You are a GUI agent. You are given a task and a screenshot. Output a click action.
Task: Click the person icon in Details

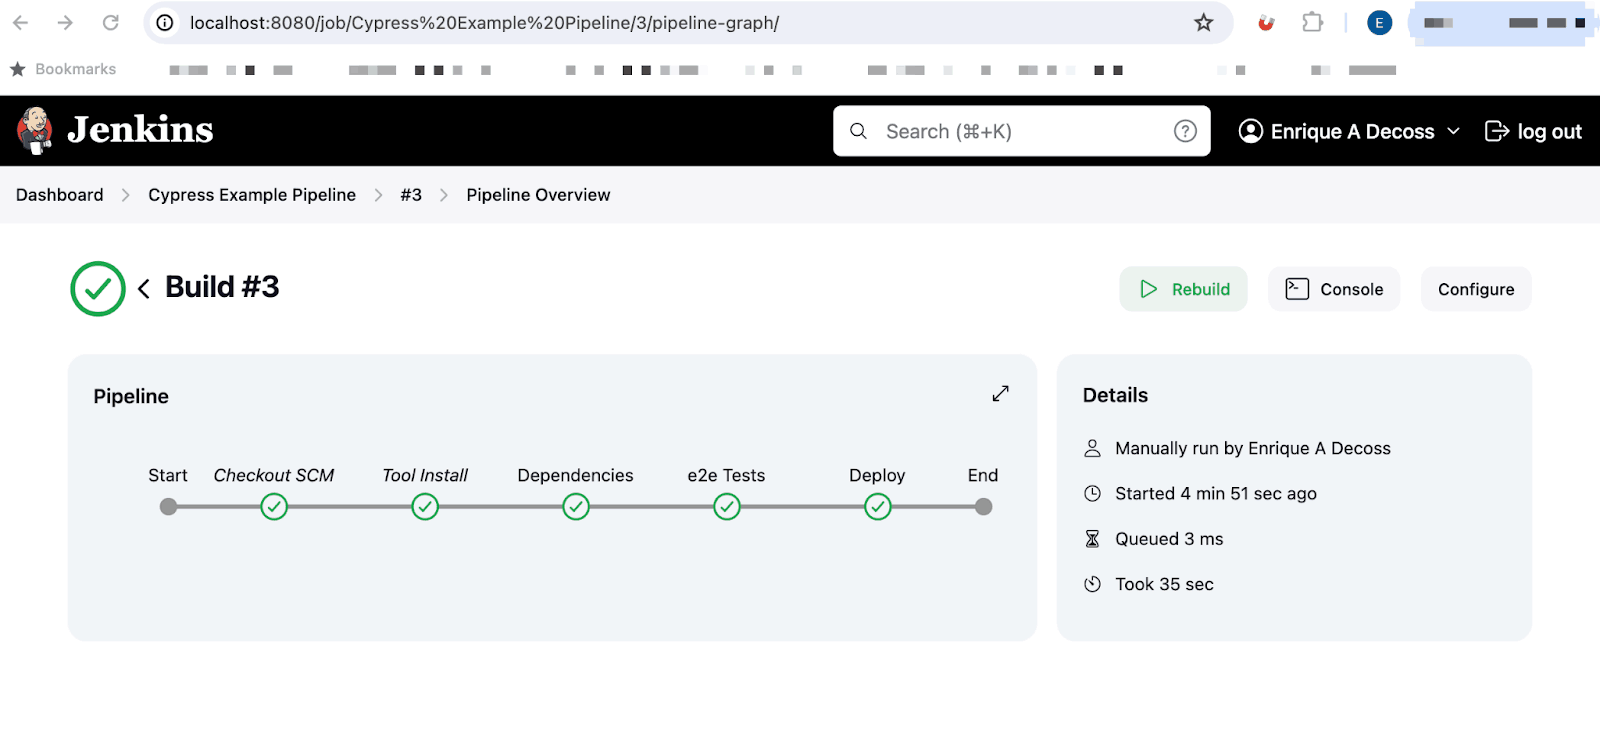coord(1093,448)
